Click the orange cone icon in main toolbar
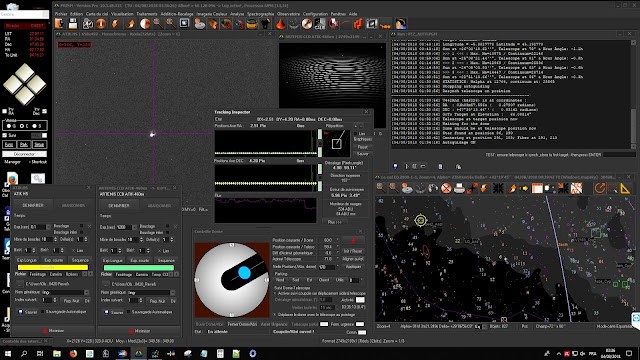This screenshot has height=360, width=640. point(280,24)
